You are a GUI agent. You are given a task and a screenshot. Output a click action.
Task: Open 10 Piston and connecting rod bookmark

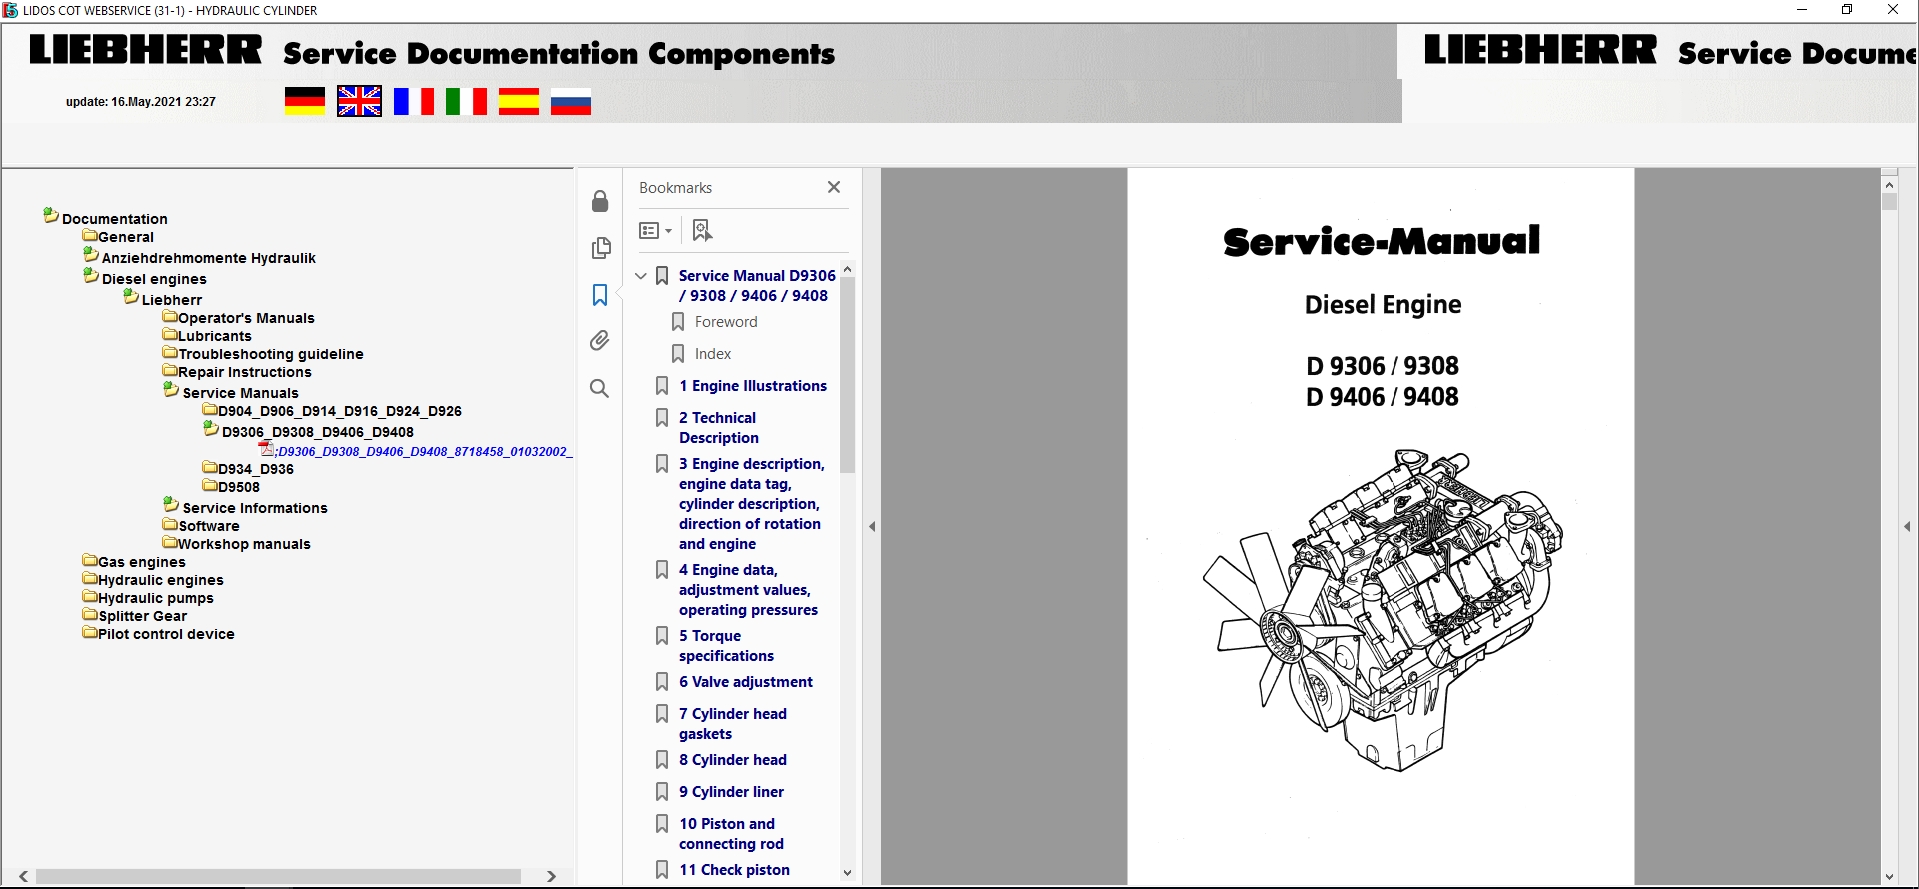[x=731, y=834]
